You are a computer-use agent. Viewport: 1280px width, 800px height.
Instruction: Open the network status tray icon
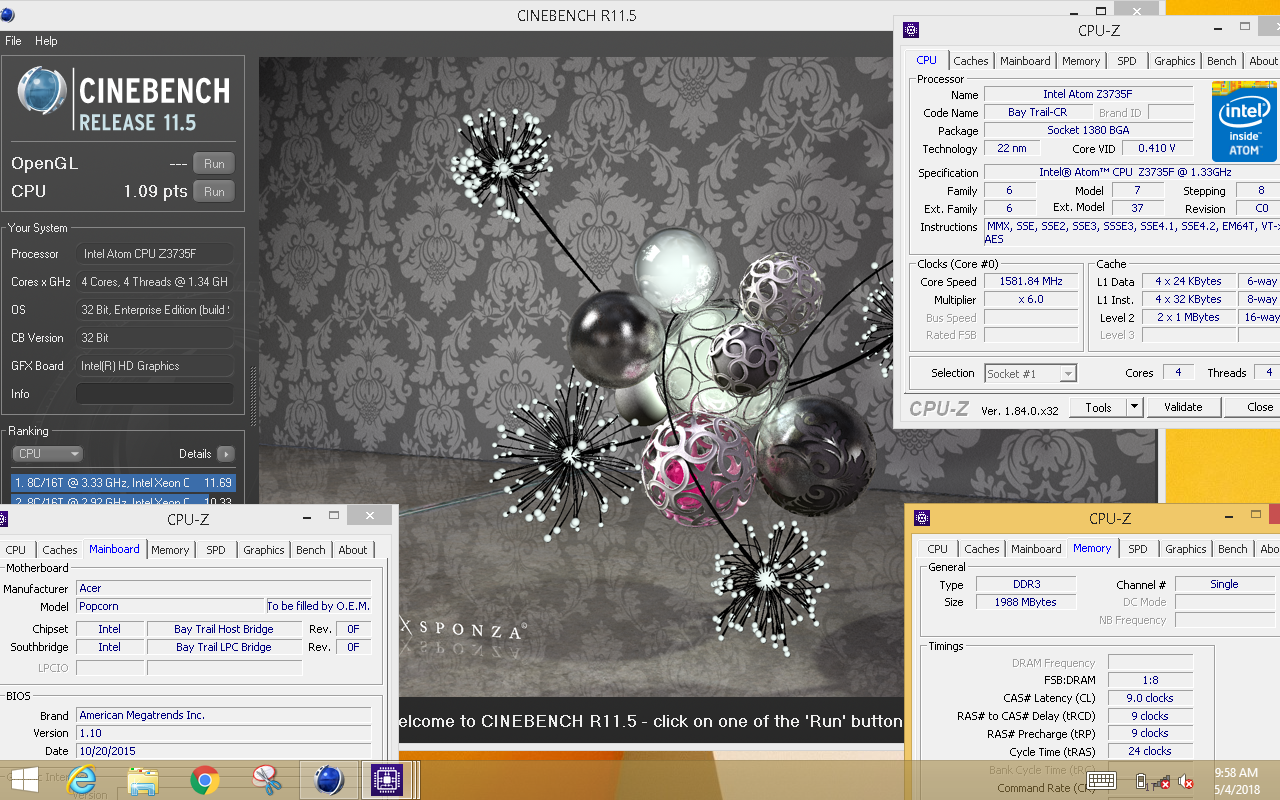tap(1162, 781)
